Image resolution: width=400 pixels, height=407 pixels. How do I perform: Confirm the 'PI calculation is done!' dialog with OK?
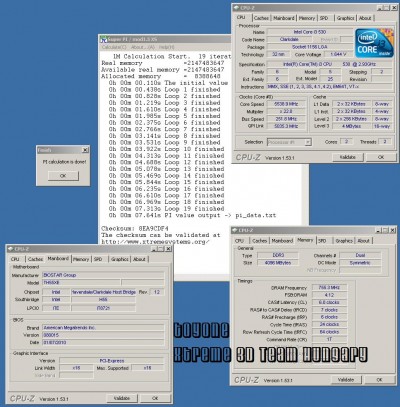63,176
